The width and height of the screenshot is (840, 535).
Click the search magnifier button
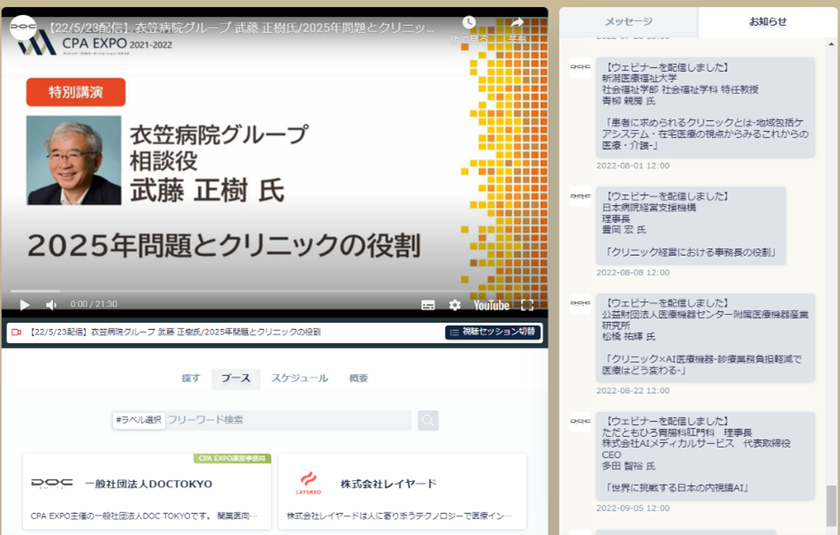[x=428, y=420]
